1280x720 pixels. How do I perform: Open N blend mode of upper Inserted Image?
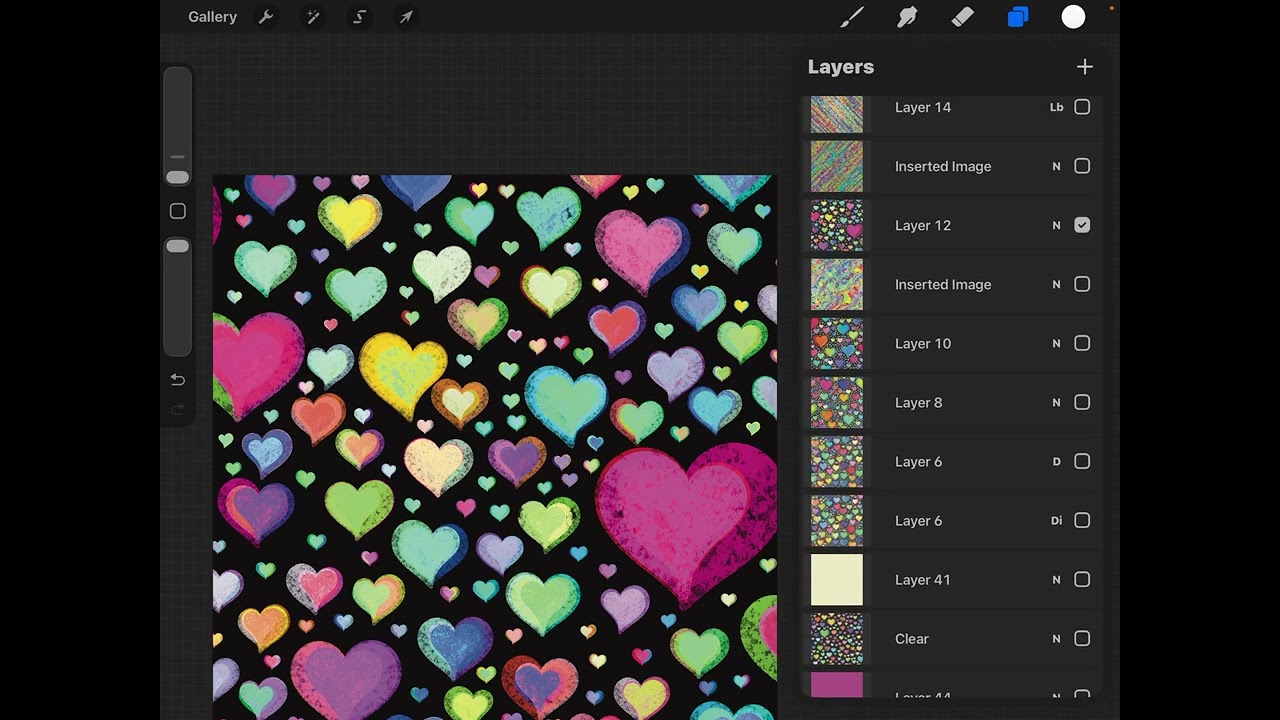click(1056, 166)
